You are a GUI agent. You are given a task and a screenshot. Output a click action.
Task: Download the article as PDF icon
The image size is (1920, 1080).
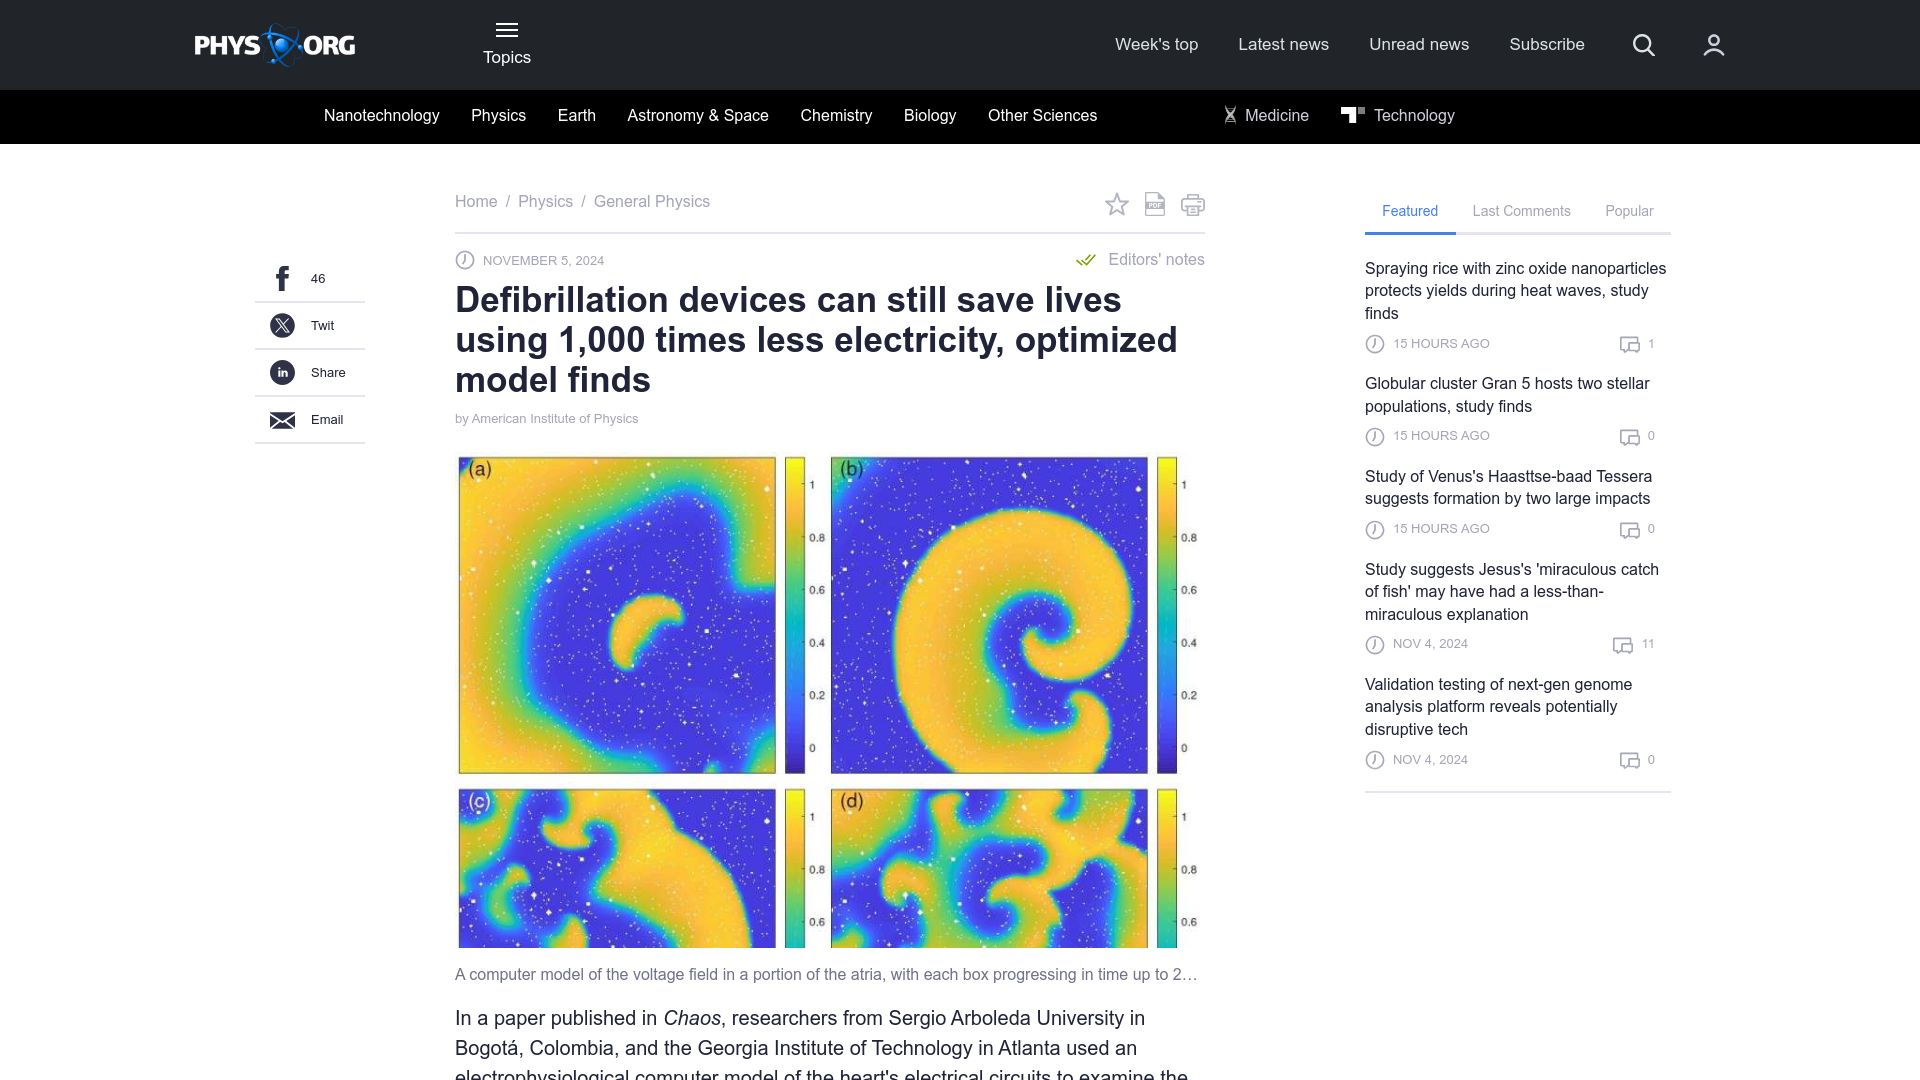tap(1155, 205)
